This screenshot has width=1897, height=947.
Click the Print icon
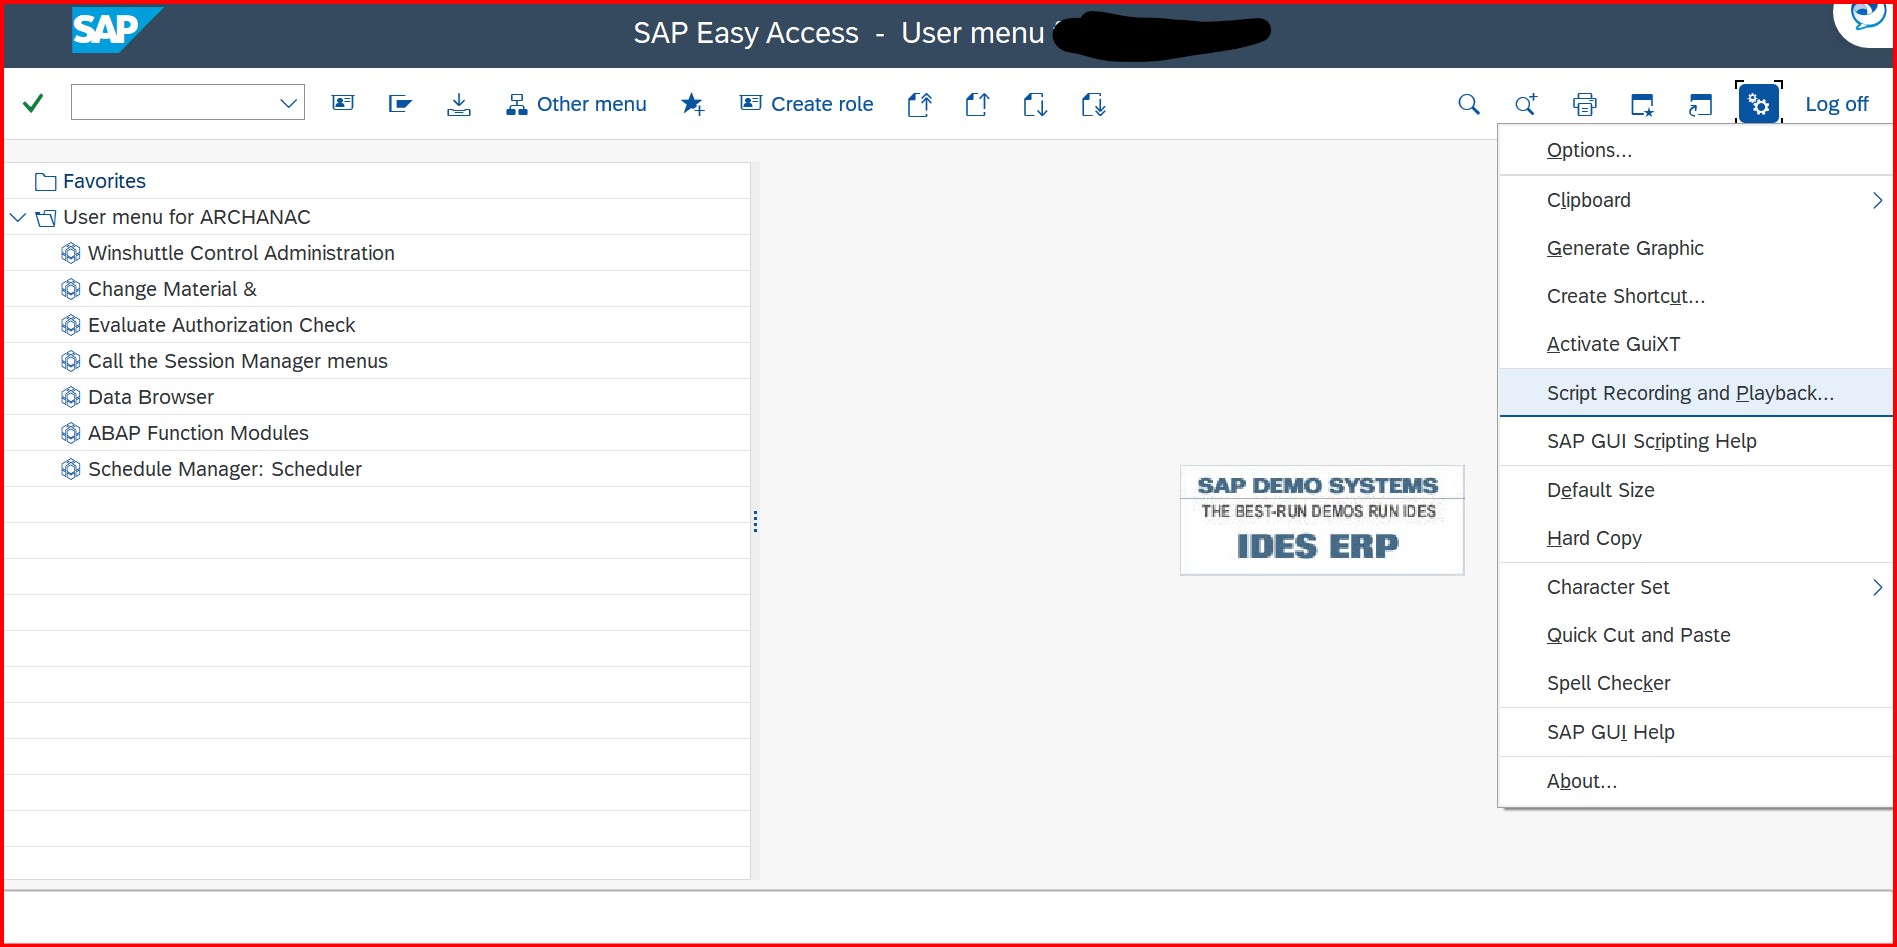(x=1584, y=104)
